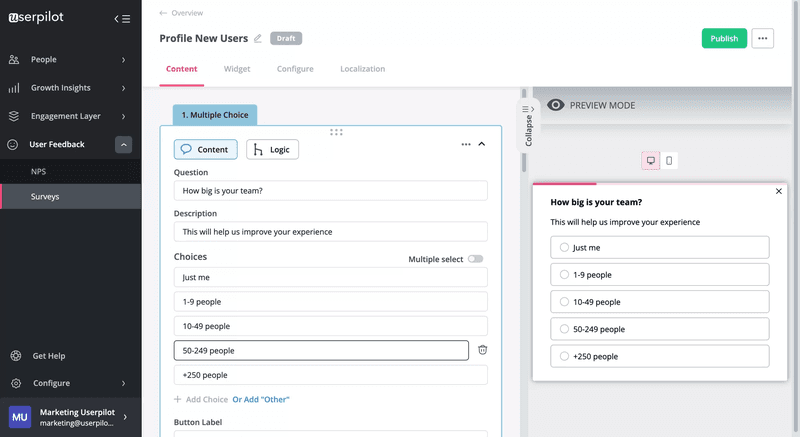
Task: Select '1-9 people' radio in preview
Action: 564,274
